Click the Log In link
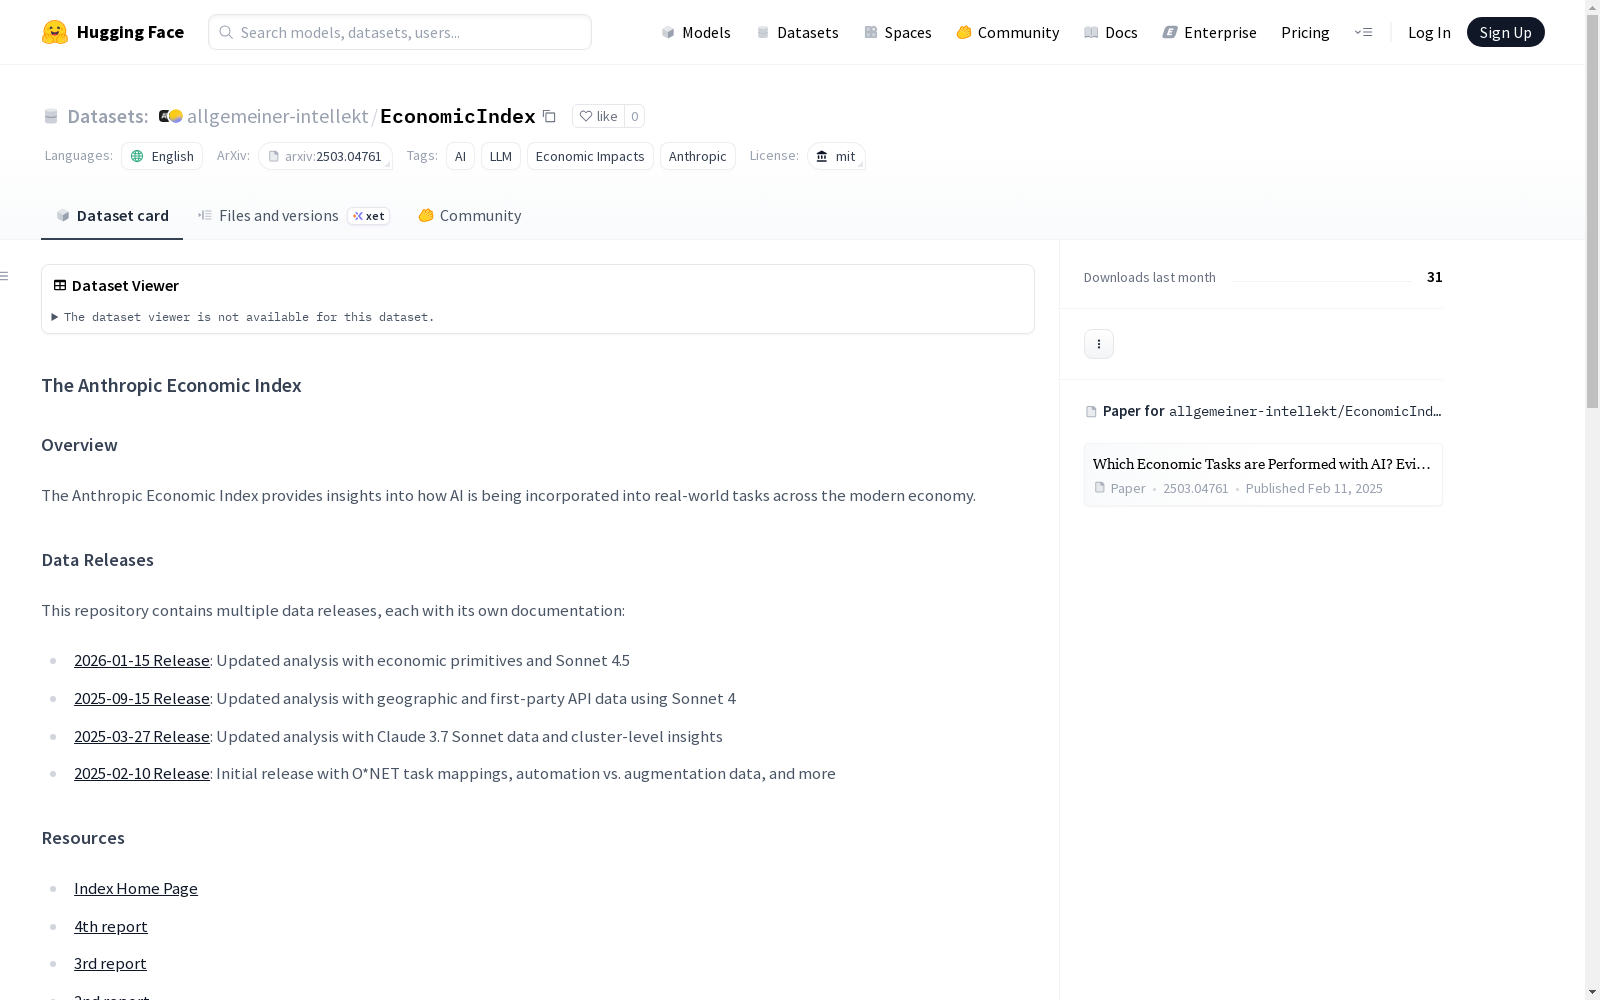 coord(1429,32)
